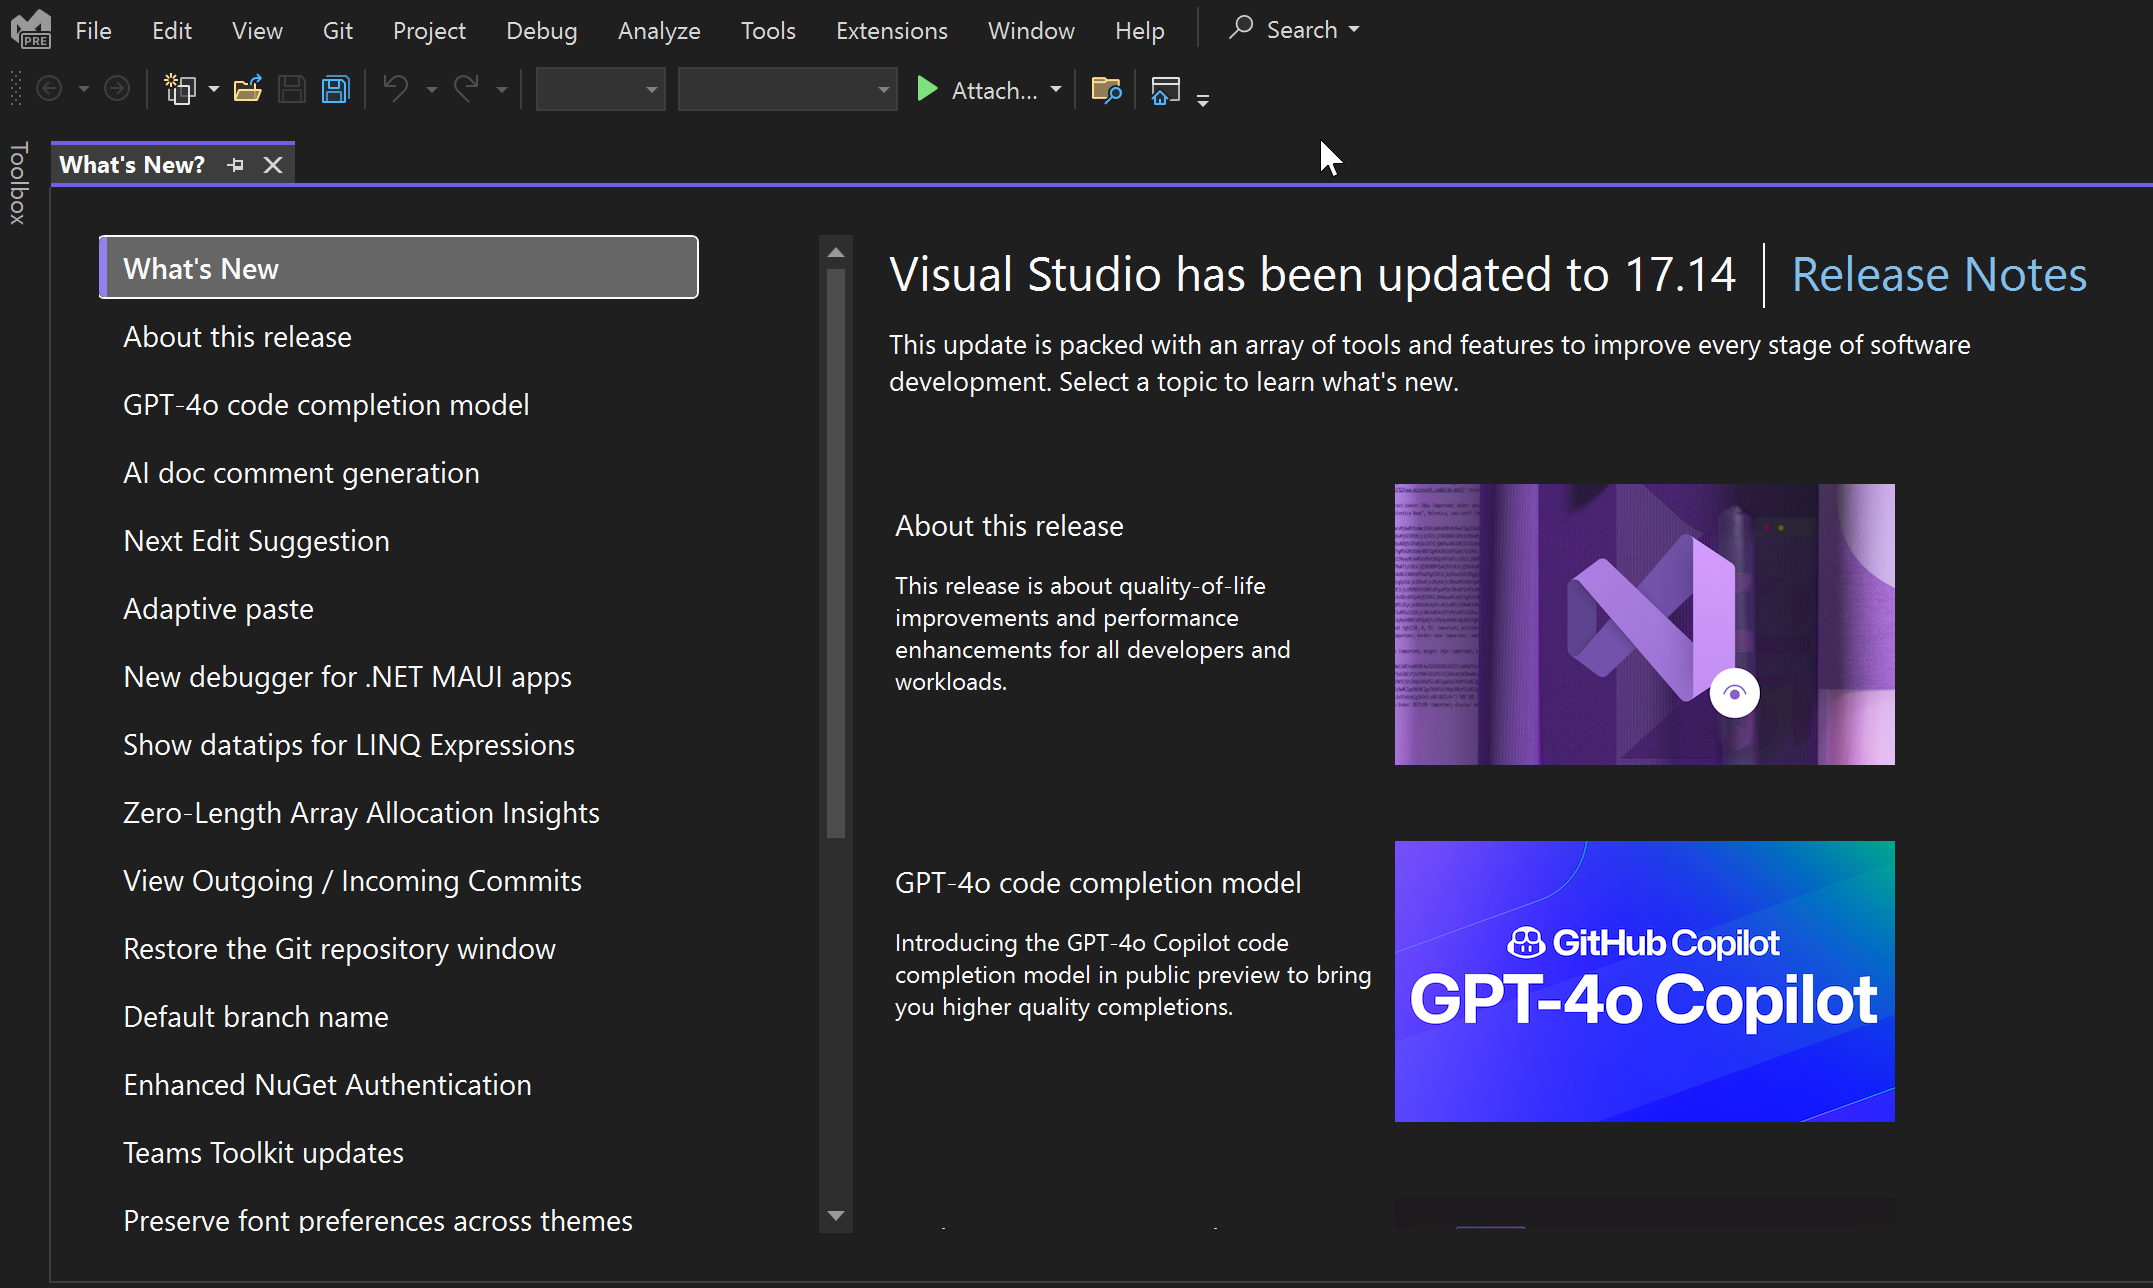The image size is (2153, 1288).
Task: Open the Release Notes link
Action: tap(1939, 274)
